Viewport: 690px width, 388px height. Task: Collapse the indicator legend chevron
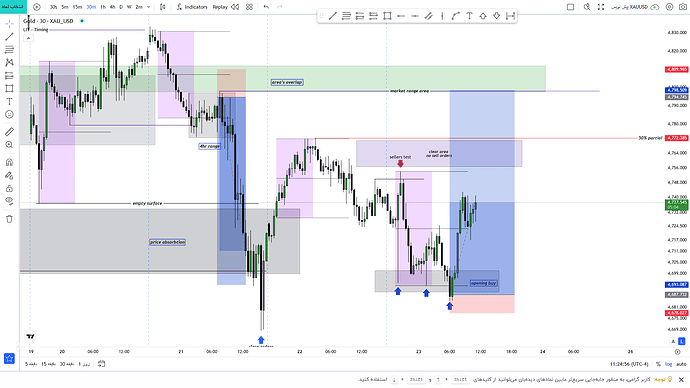[28, 38]
